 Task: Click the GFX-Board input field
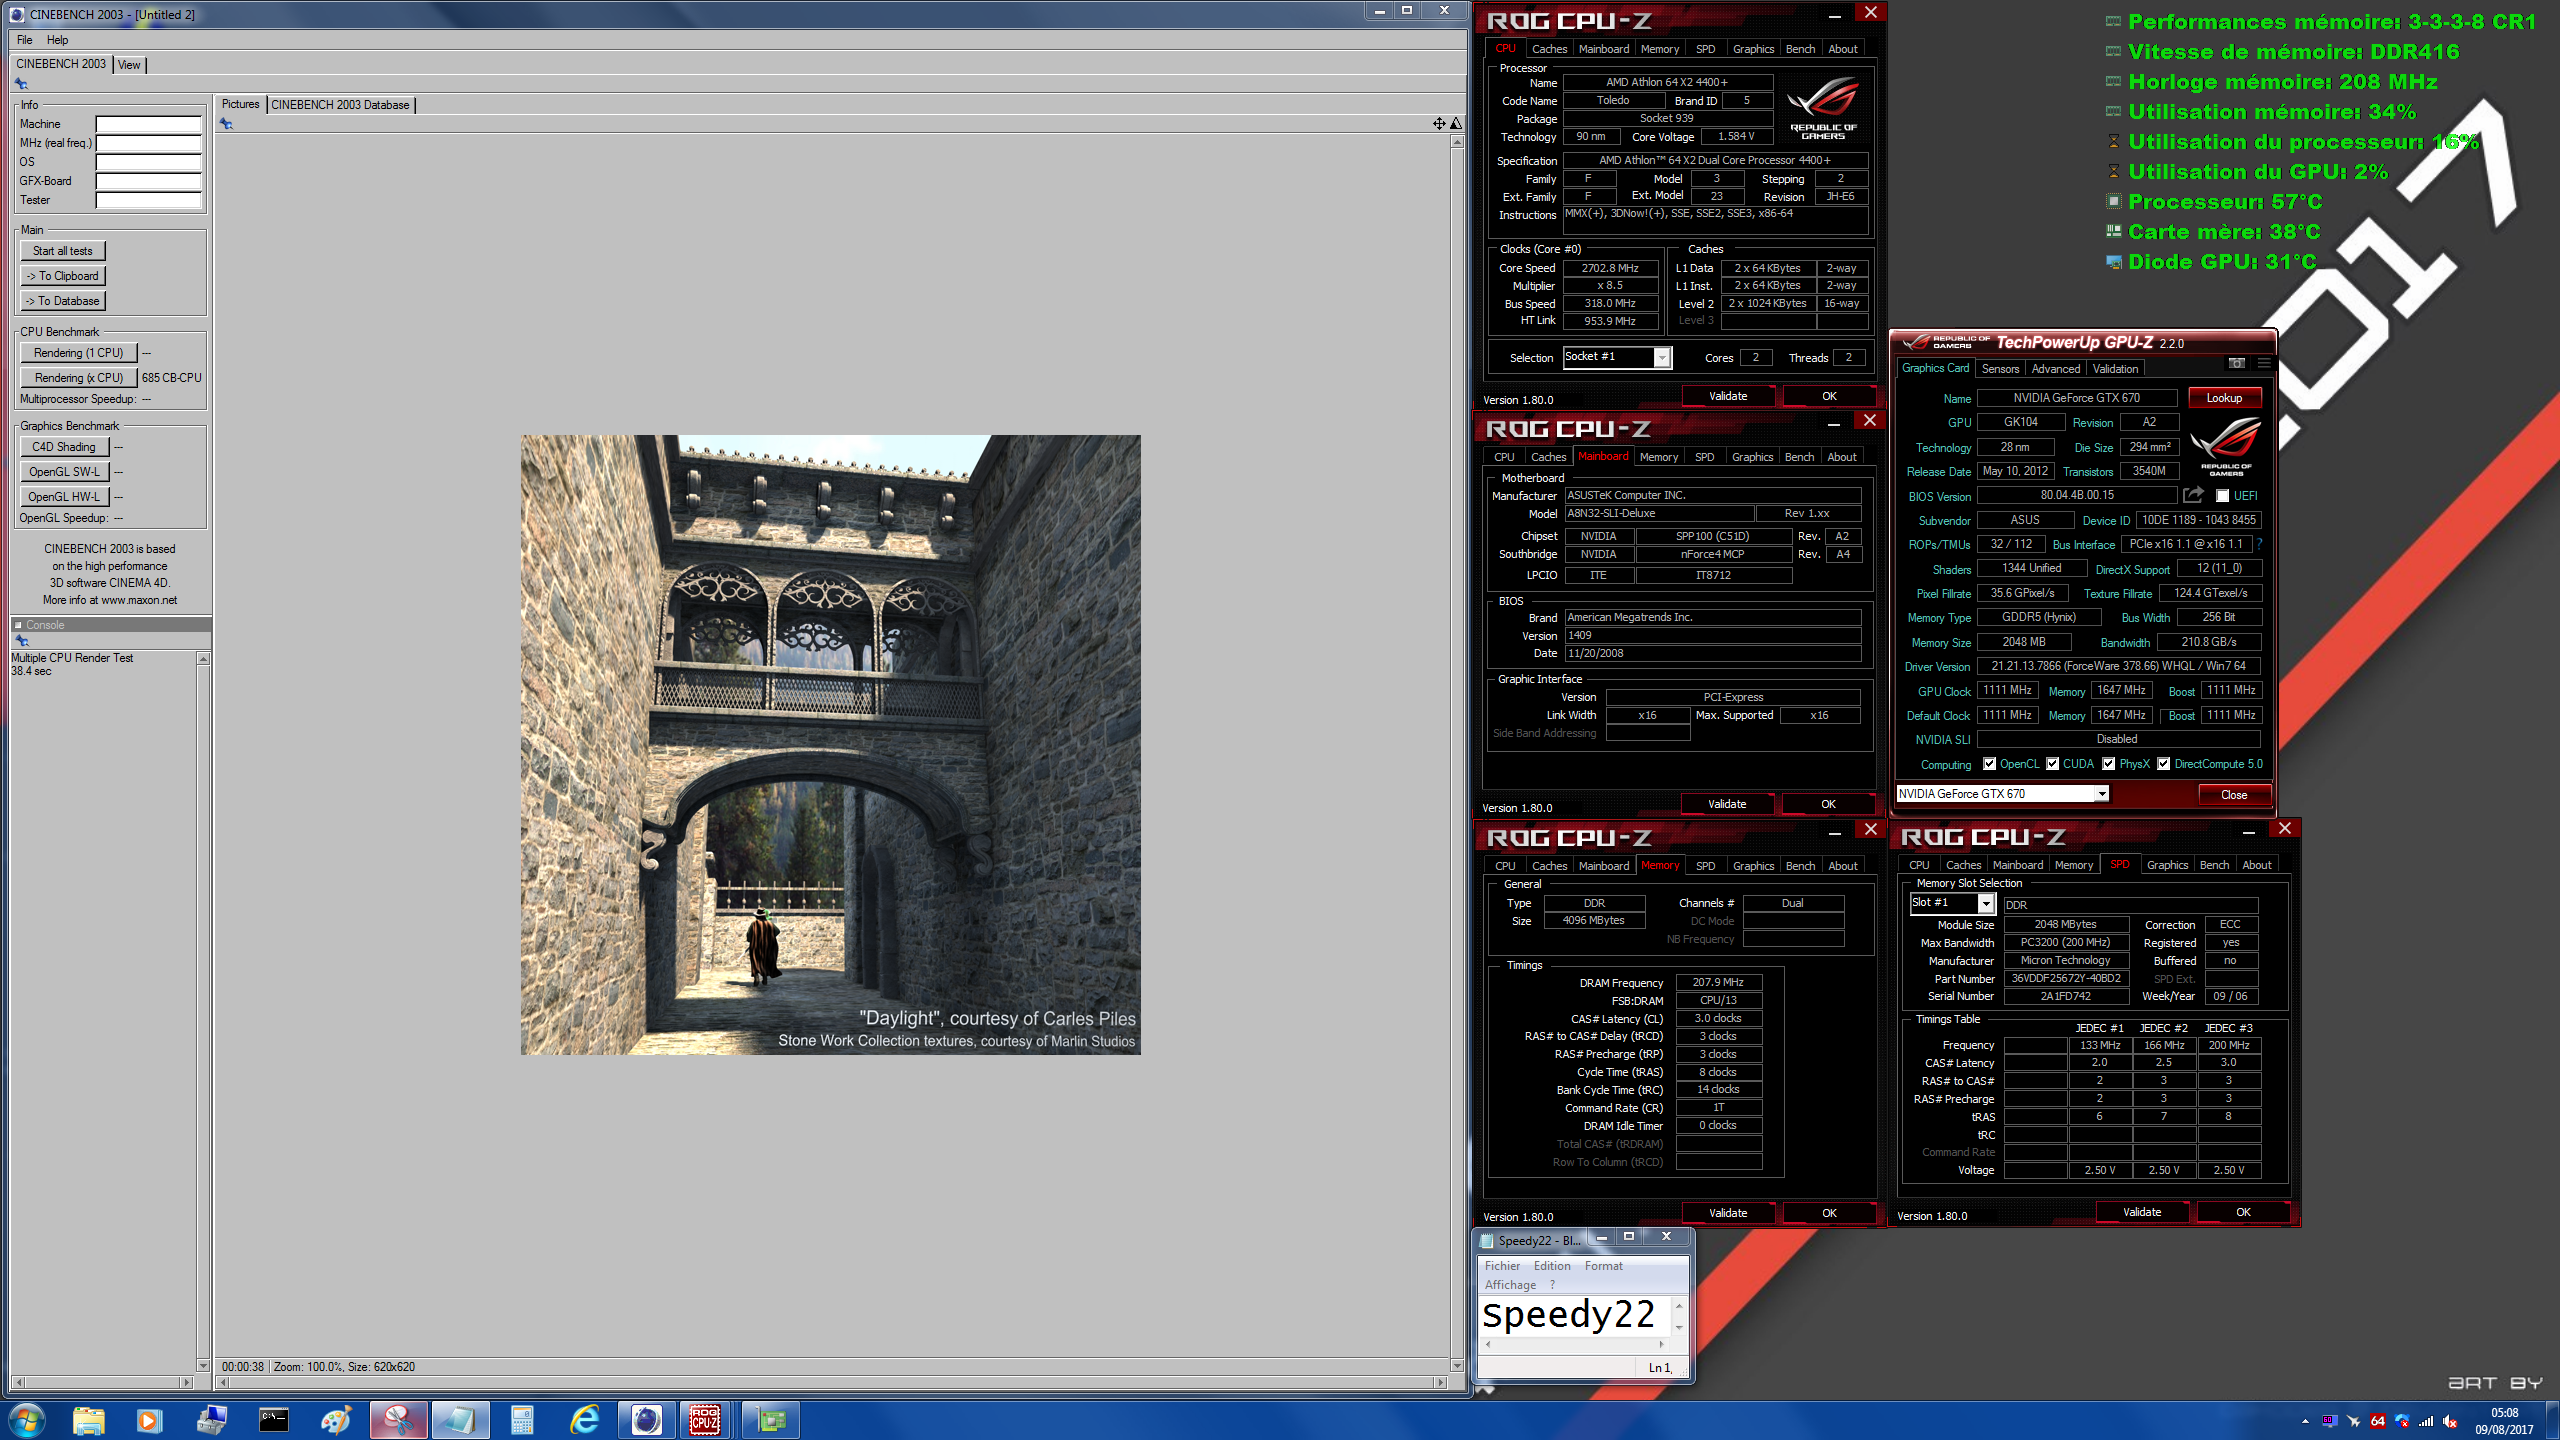pos(148,182)
